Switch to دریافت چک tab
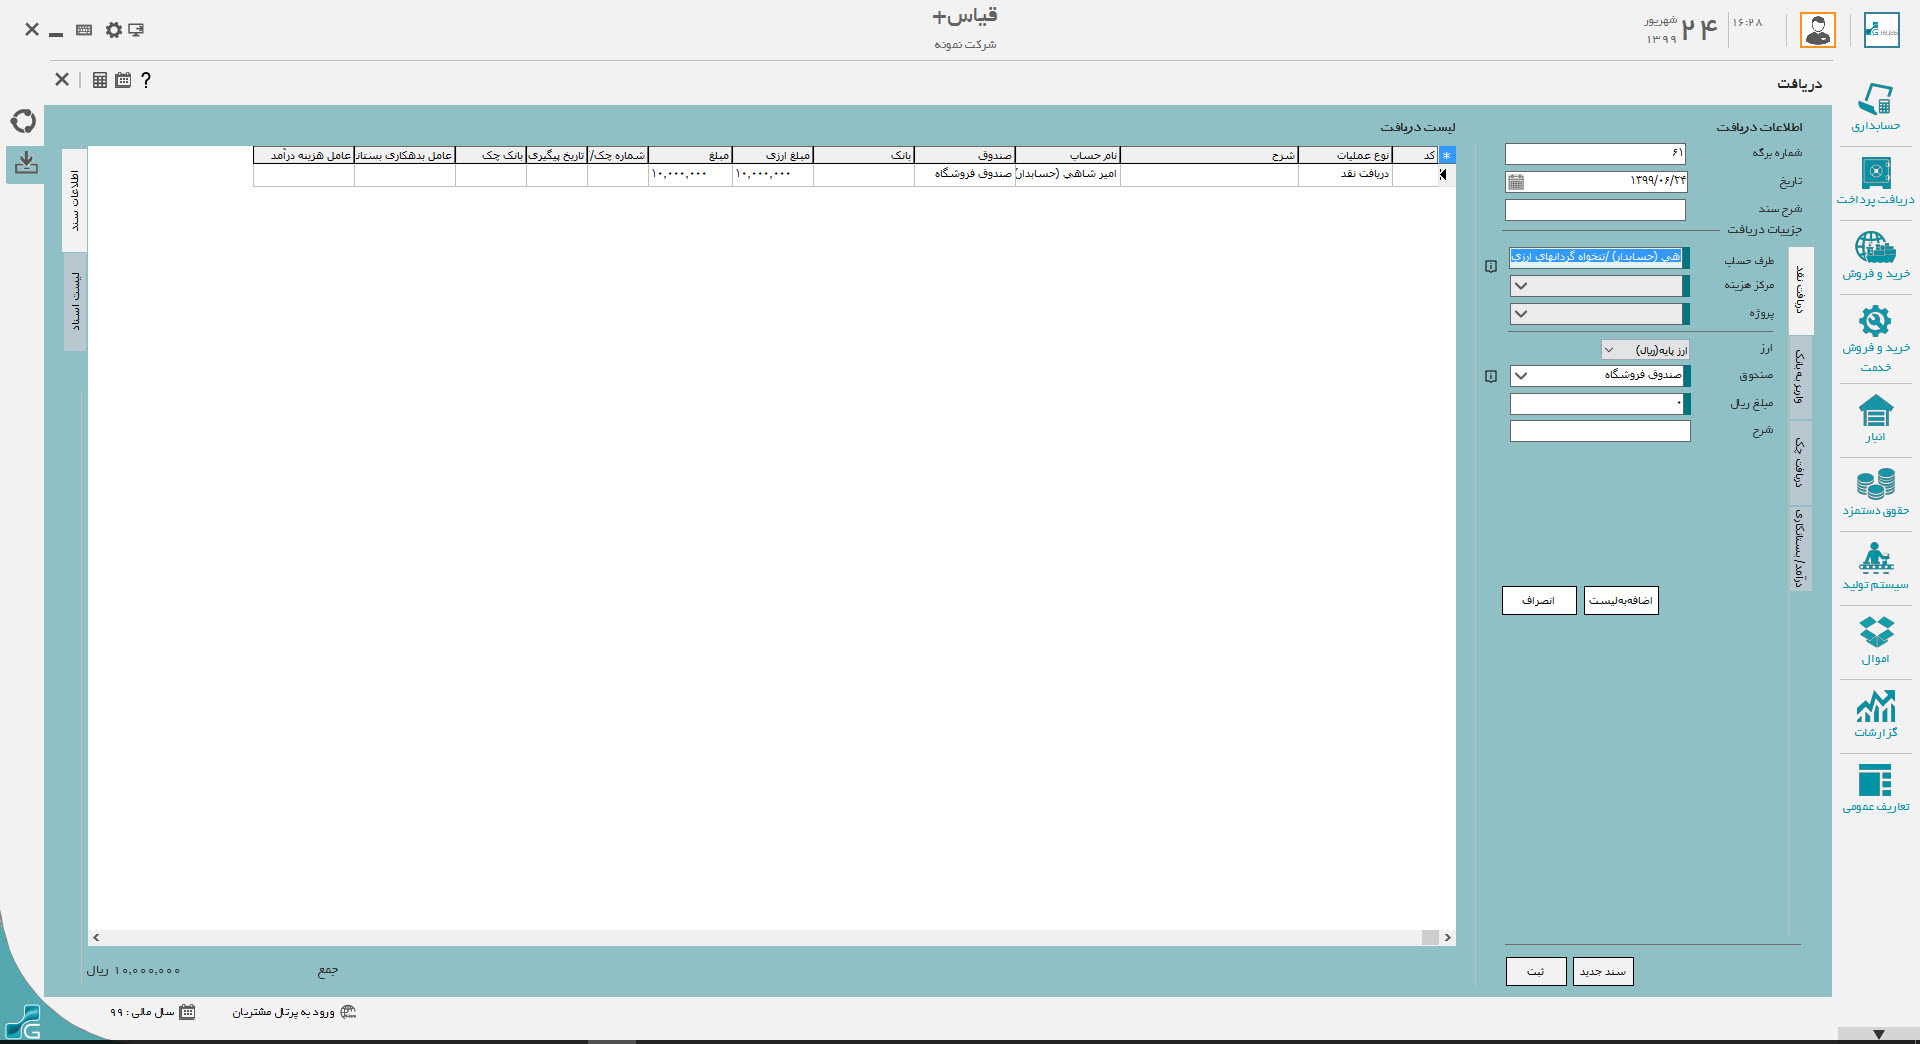This screenshot has height=1044, width=1920. (x=1800, y=462)
